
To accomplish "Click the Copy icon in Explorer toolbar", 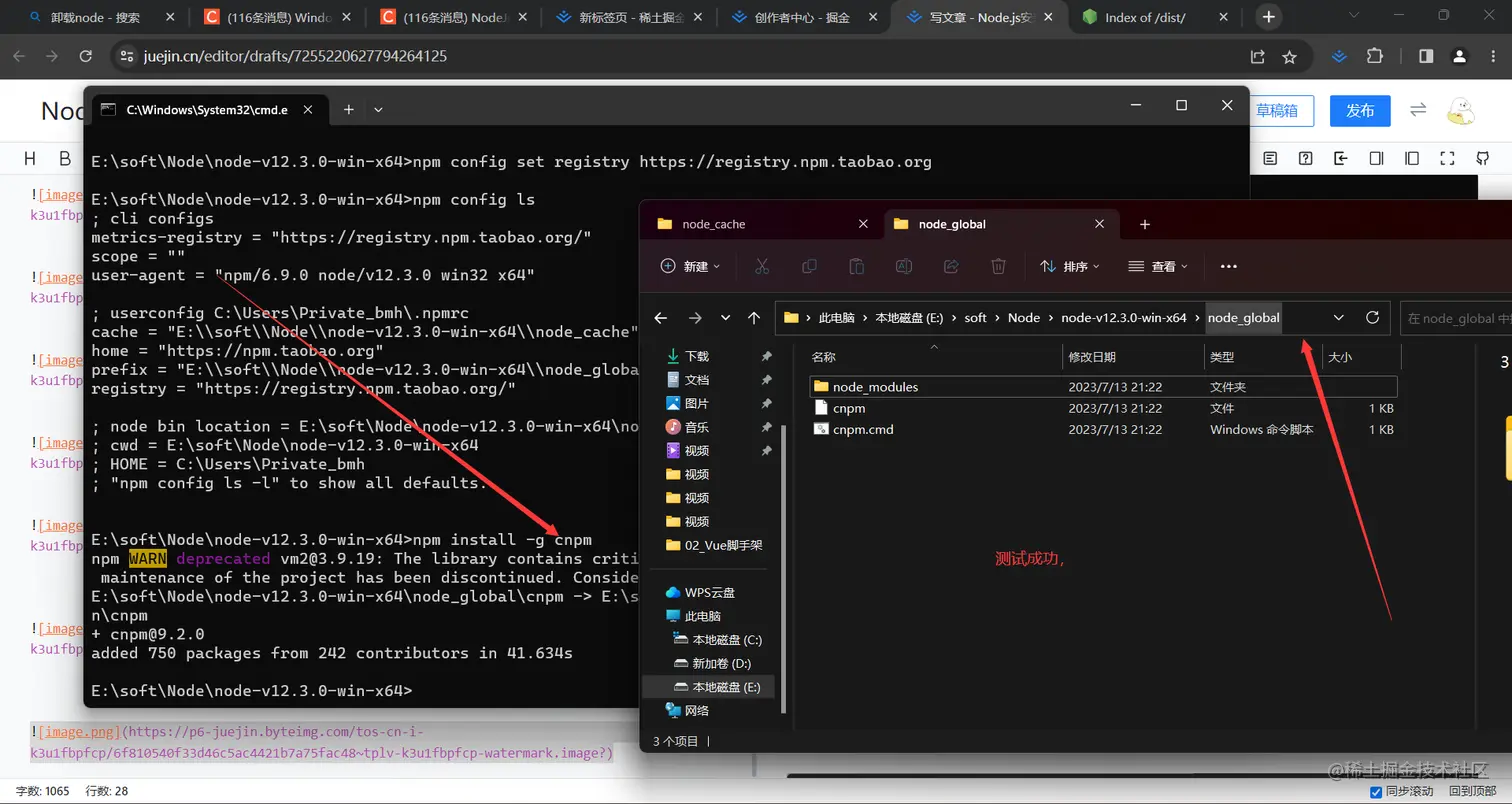I will [809, 266].
